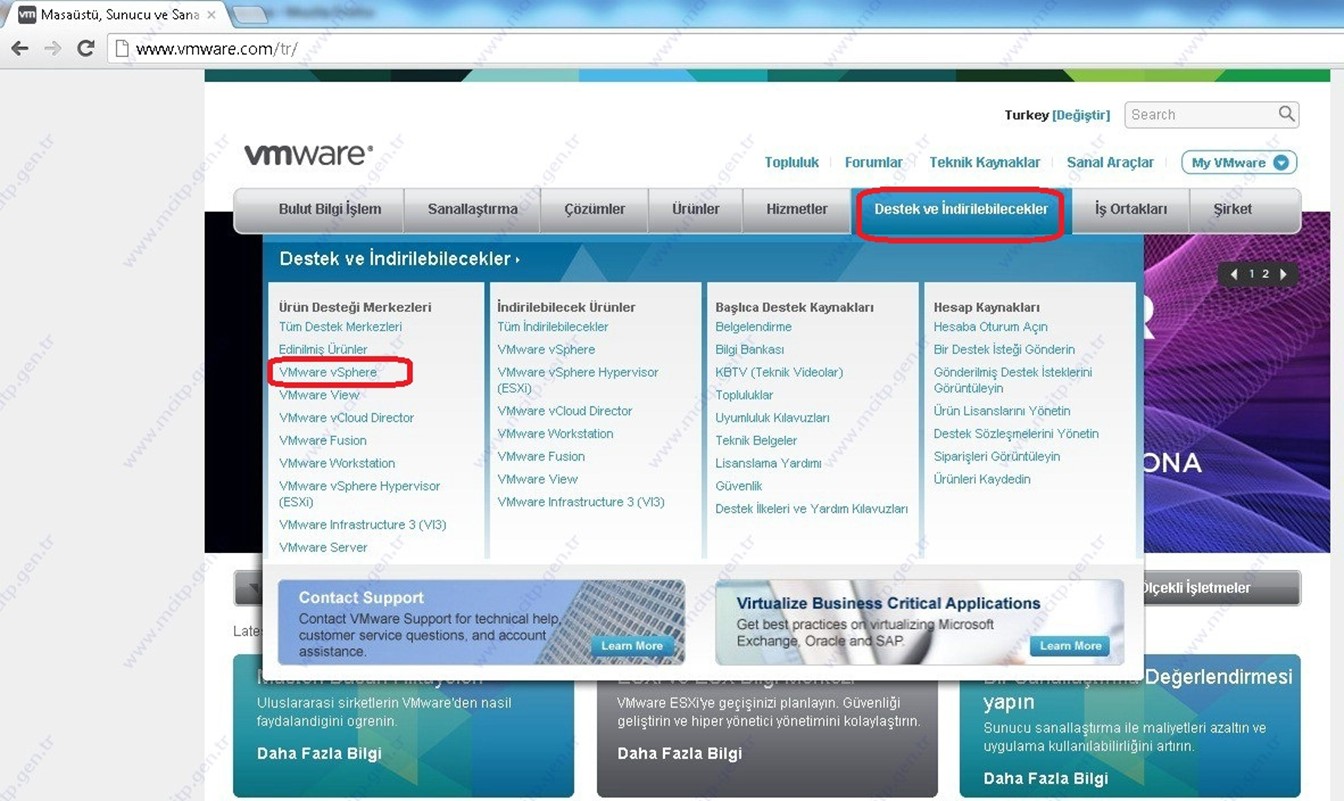Open the Belgelendirme link

coord(753,327)
